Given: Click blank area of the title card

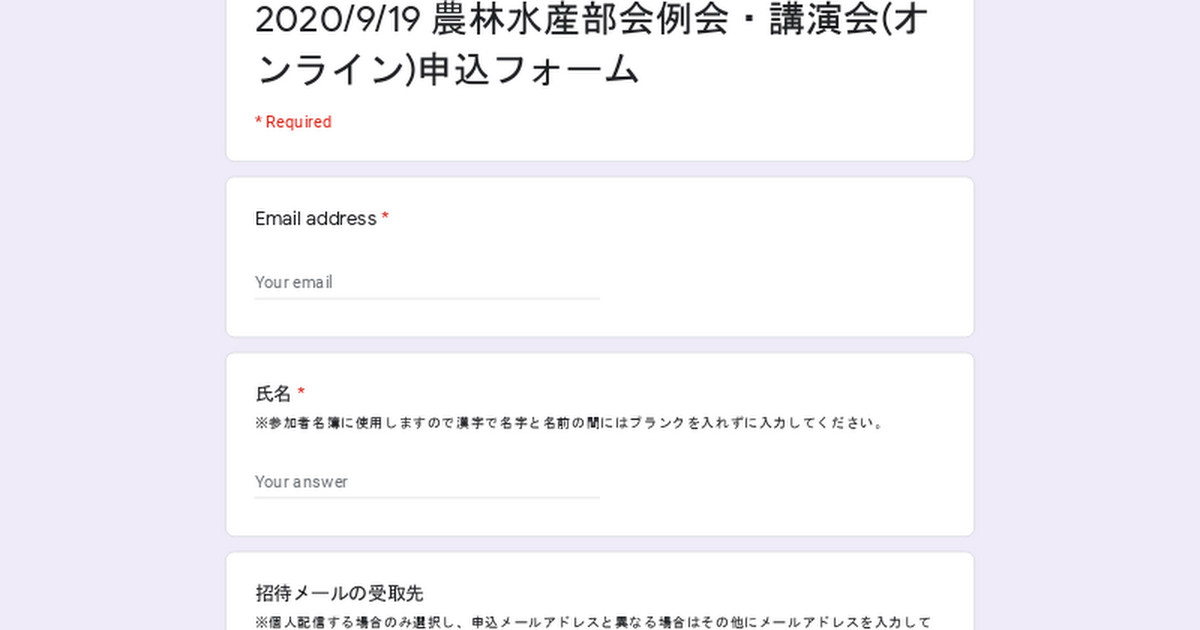Looking at the screenshot, I should pos(700,125).
